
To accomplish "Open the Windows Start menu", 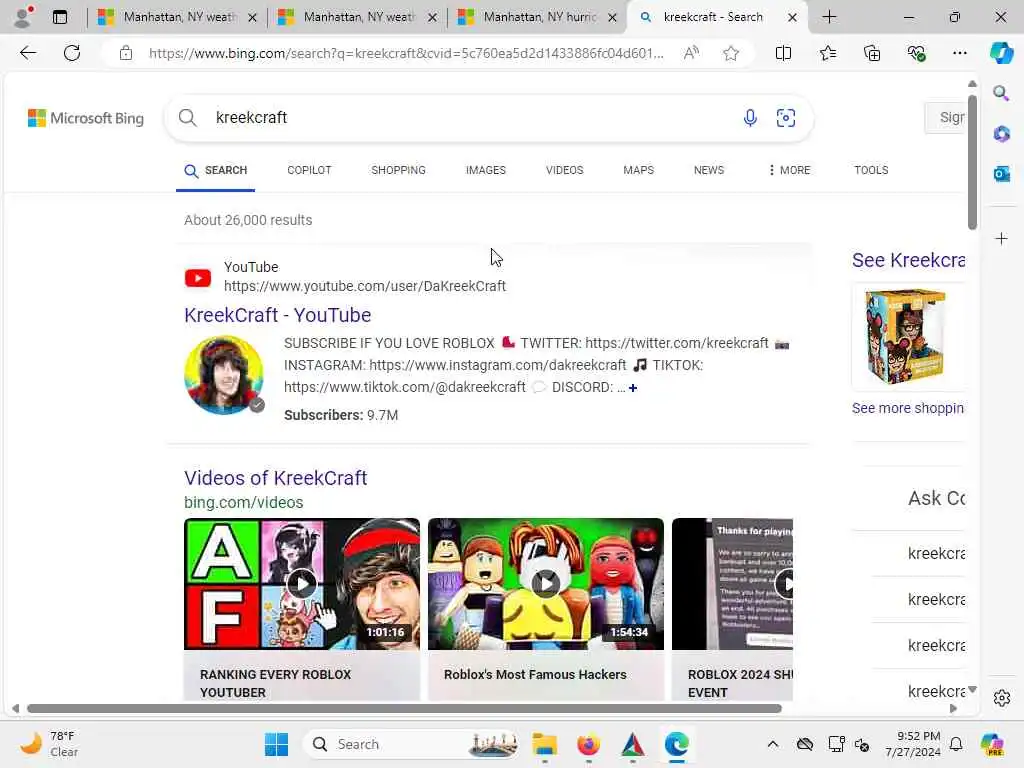I will 276,744.
